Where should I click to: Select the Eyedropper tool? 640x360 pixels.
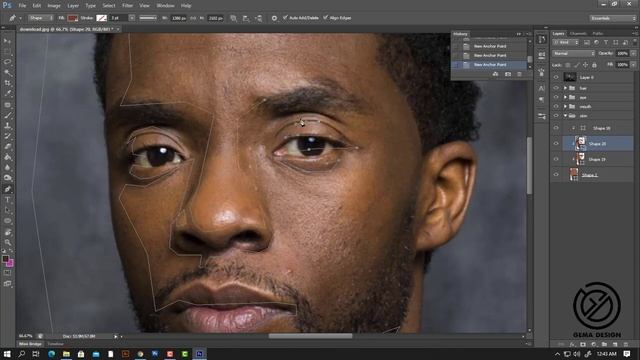7,93
